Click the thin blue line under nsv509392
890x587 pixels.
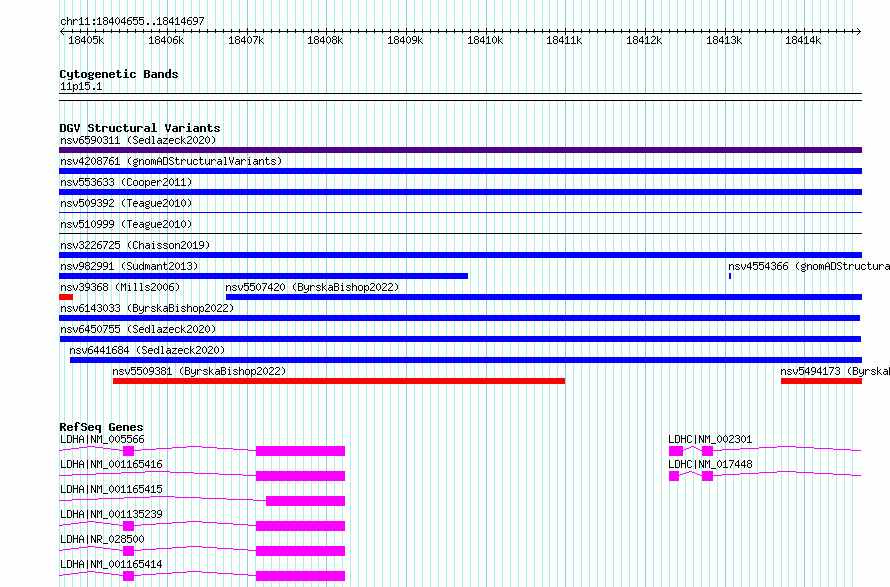click(460, 212)
